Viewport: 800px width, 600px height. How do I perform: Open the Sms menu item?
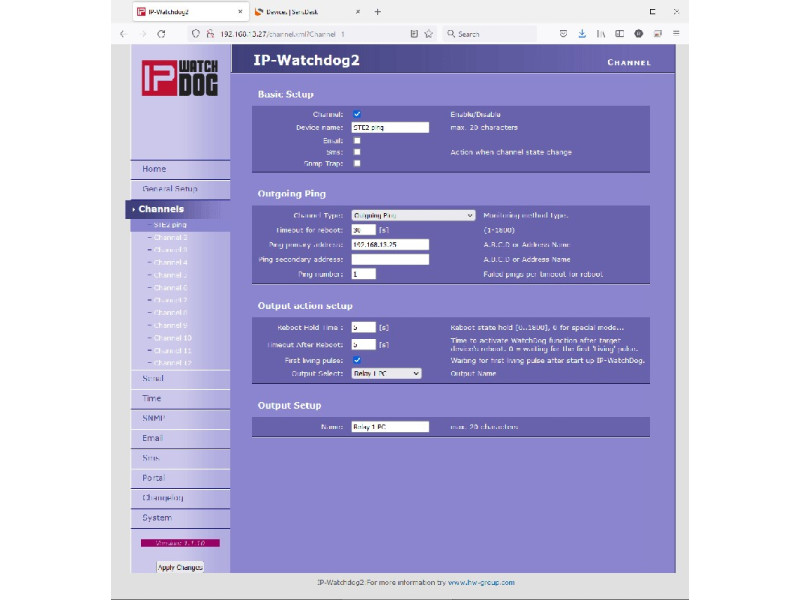click(181, 458)
